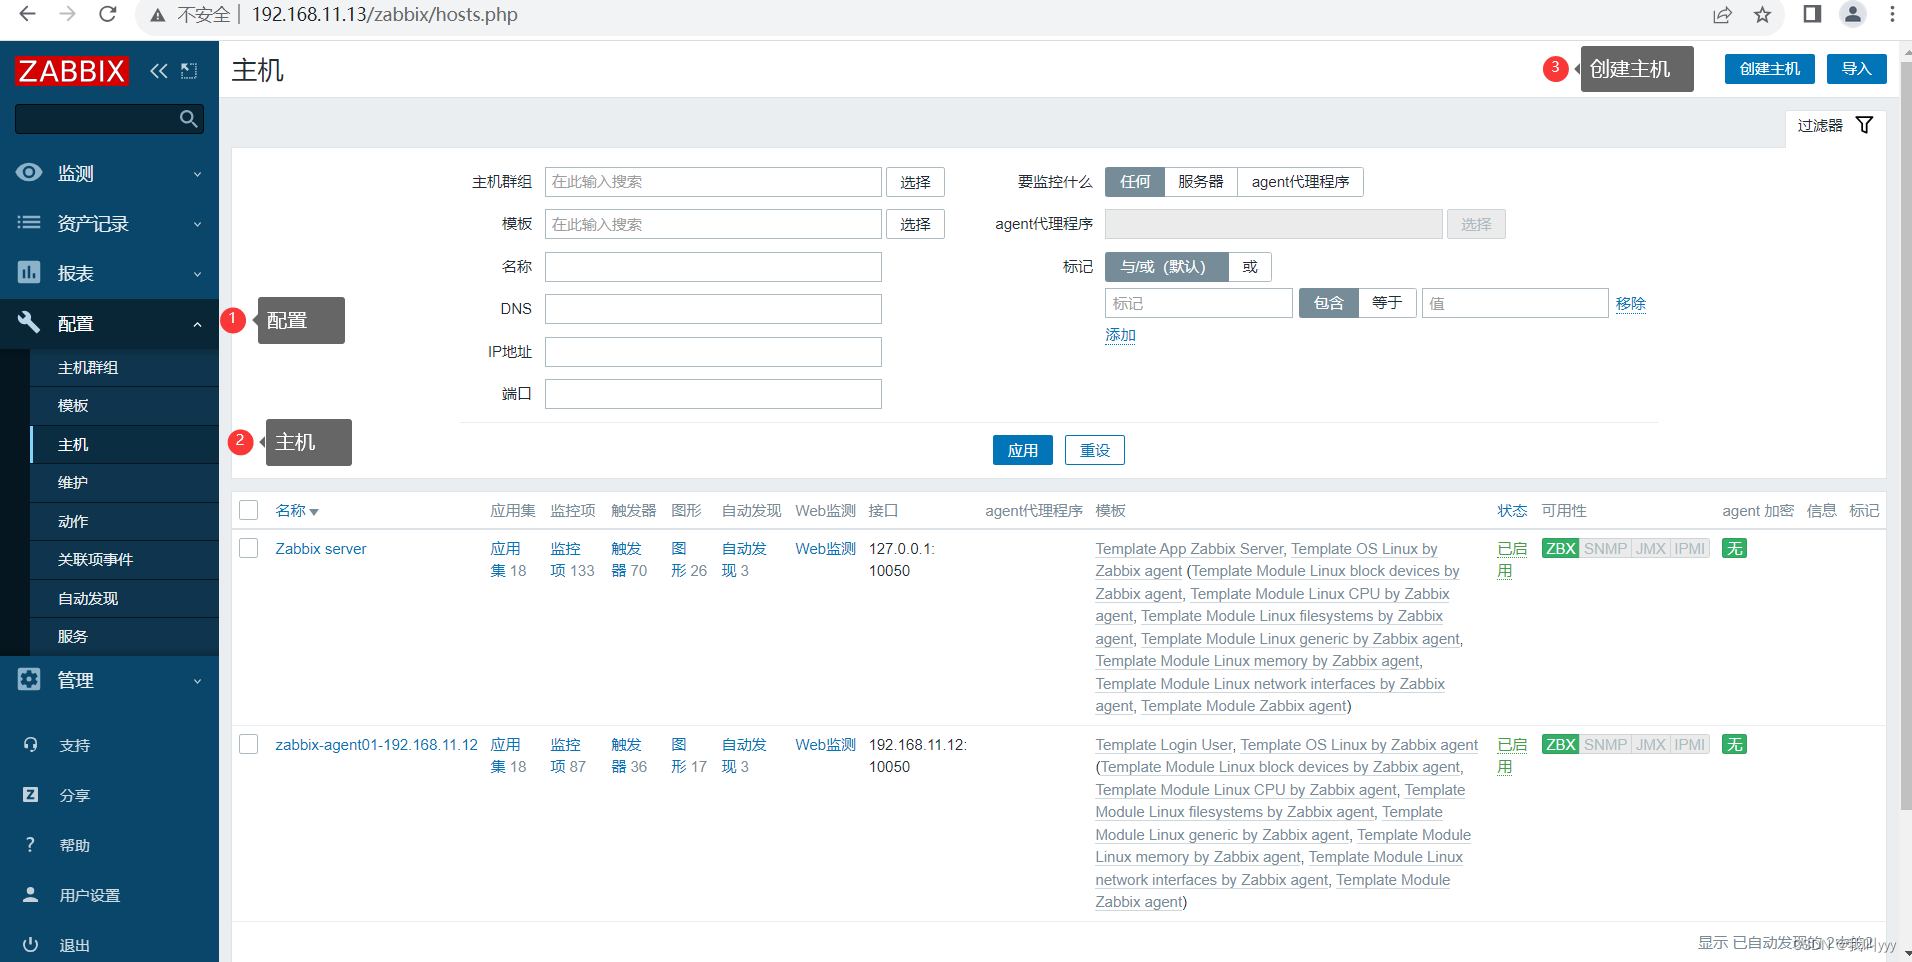Reload the page via browser refresh icon
Image resolution: width=1912 pixels, height=962 pixels.
[x=108, y=15]
